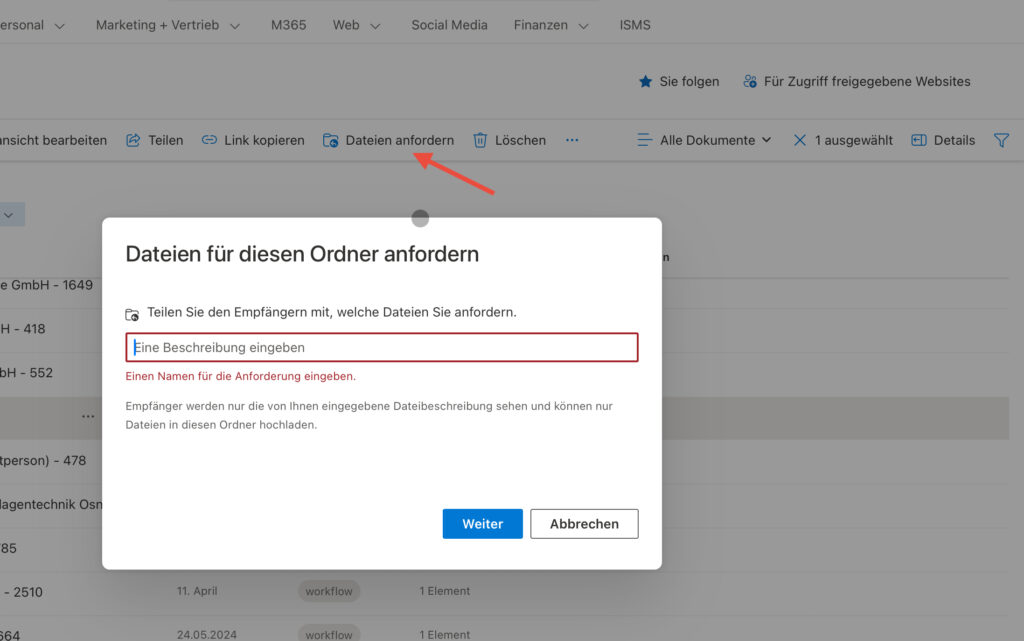Screen dimensions: 1024x641
Task: Go to the Social Media tab
Action: (449, 25)
